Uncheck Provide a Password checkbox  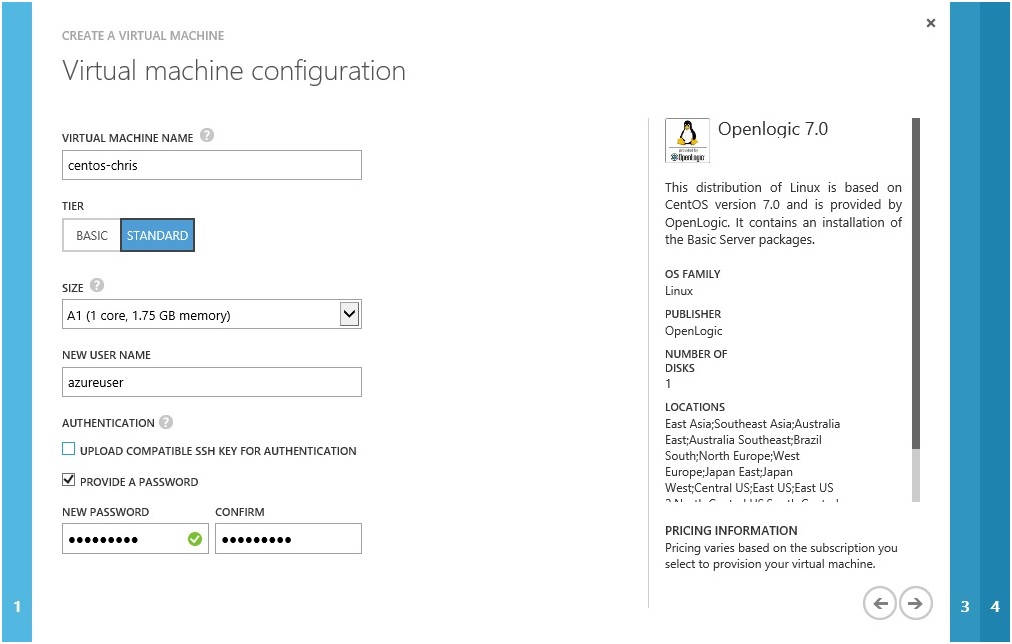pos(68,480)
